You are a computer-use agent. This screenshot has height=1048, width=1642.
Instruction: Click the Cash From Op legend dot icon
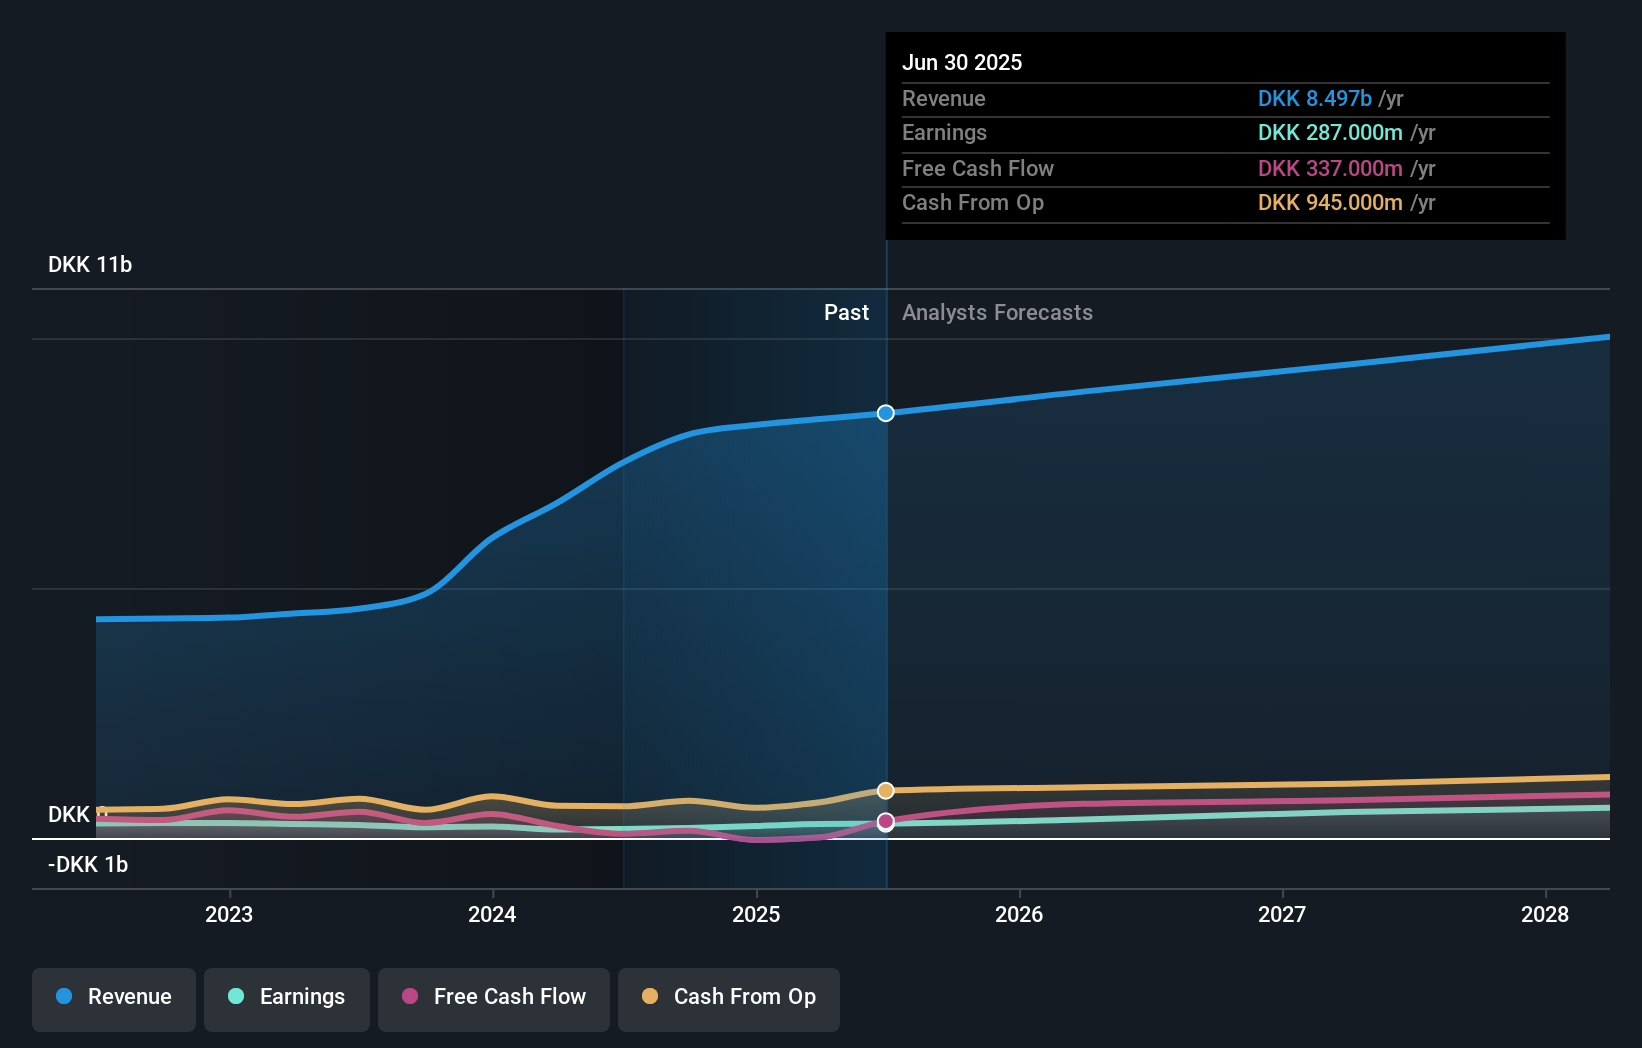[651, 996]
